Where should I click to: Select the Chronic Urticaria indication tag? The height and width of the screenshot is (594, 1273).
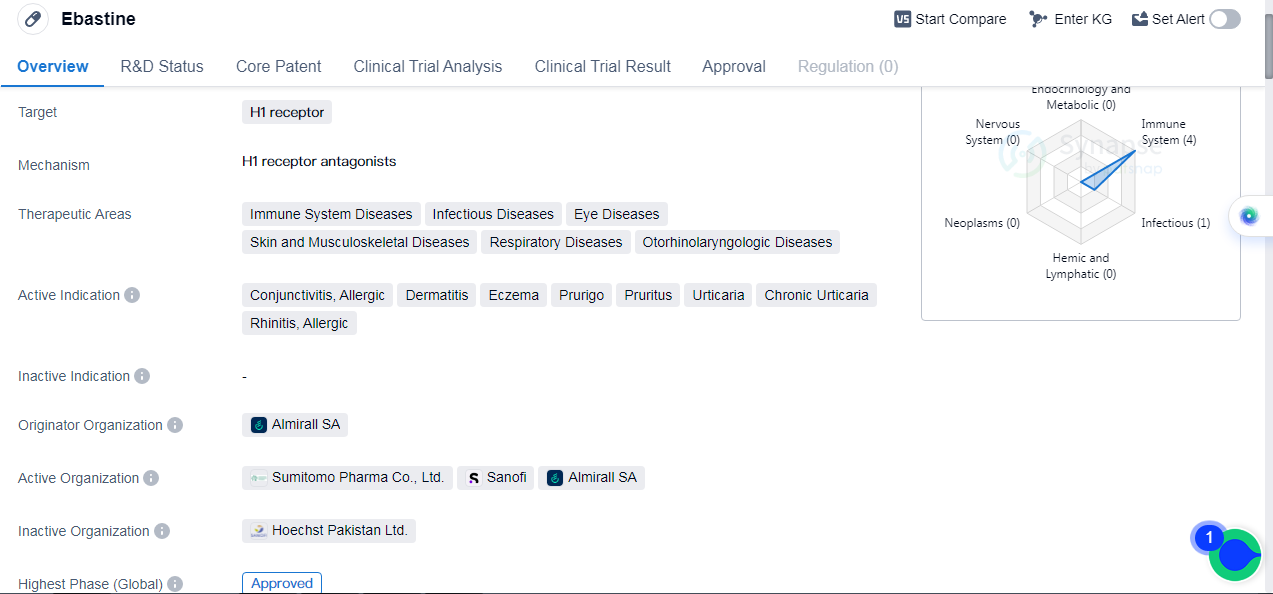pos(816,295)
